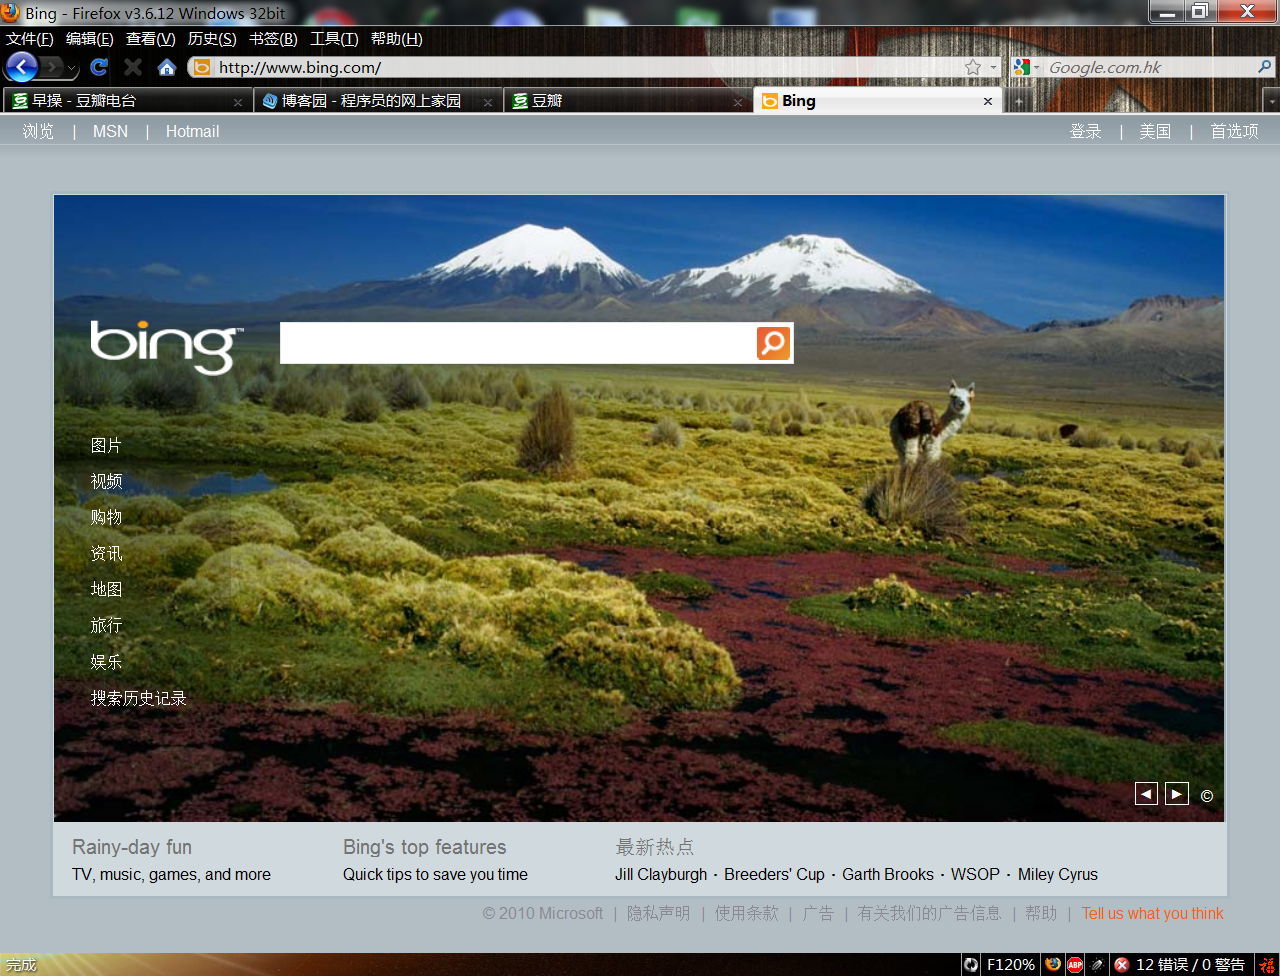Viewport: 1280px width, 976px height.
Task: Click the bing logo
Action: [166, 346]
